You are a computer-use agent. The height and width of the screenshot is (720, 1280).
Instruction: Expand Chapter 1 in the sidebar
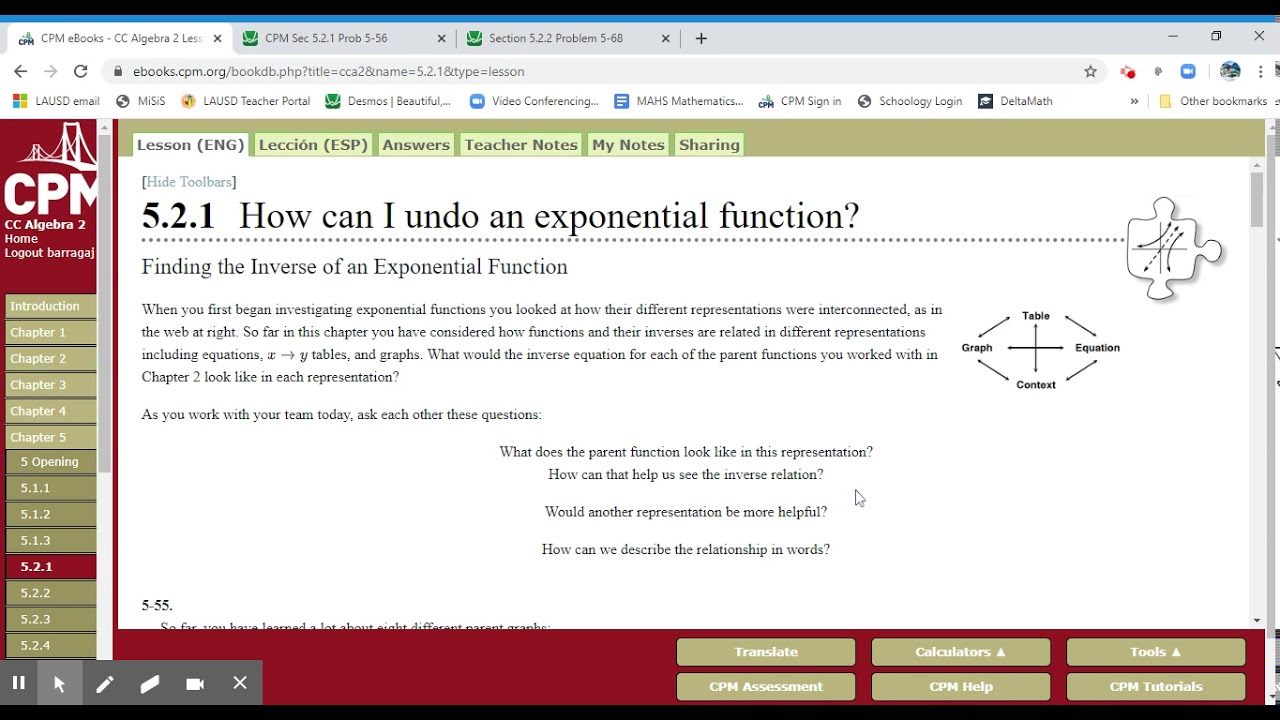(x=50, y=332)
